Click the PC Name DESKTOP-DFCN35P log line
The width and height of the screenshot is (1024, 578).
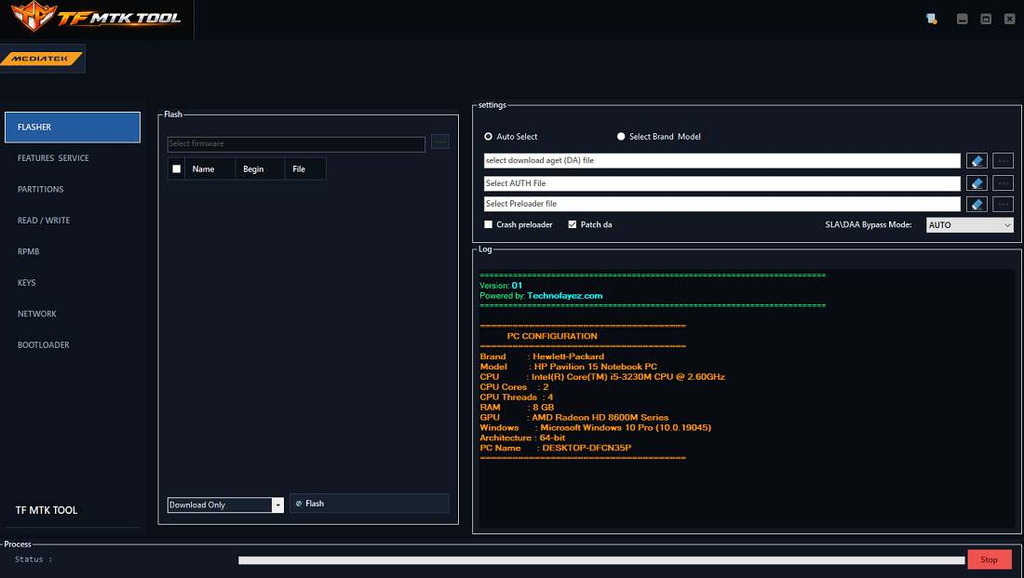[555, 448]
